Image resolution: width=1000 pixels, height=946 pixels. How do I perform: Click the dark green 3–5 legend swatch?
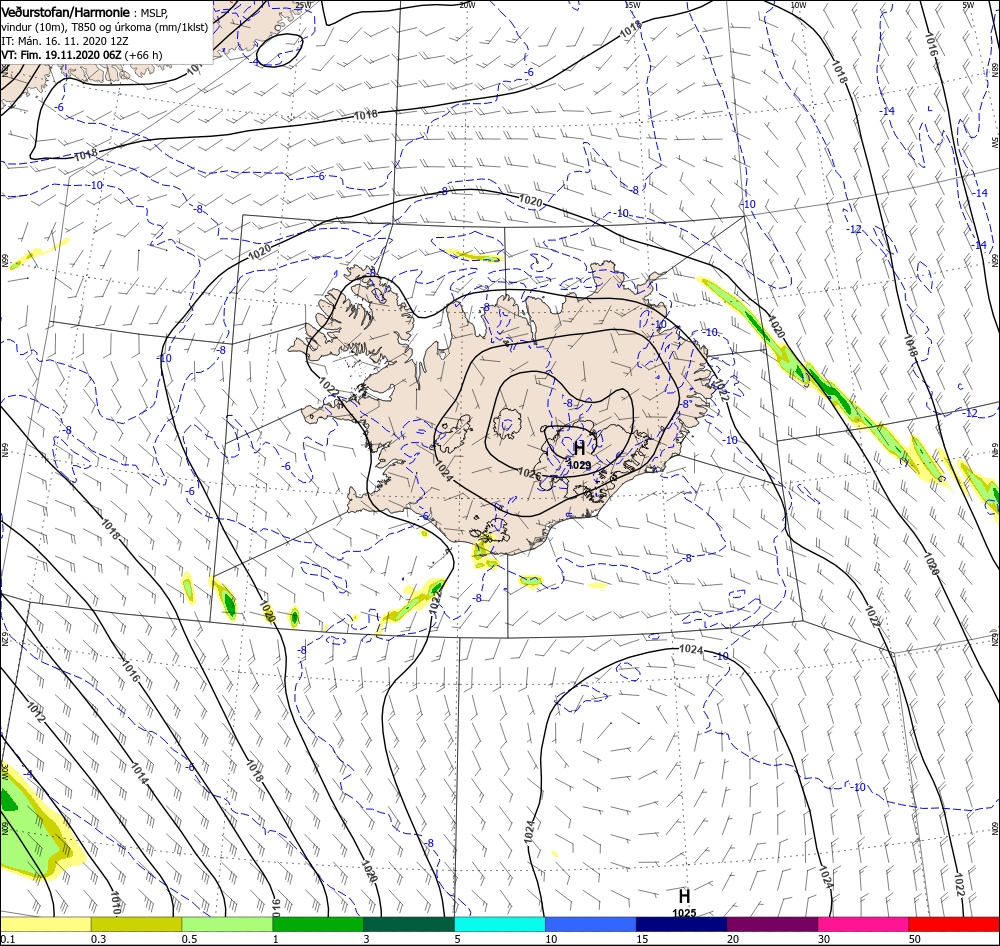tap(409, 924)
